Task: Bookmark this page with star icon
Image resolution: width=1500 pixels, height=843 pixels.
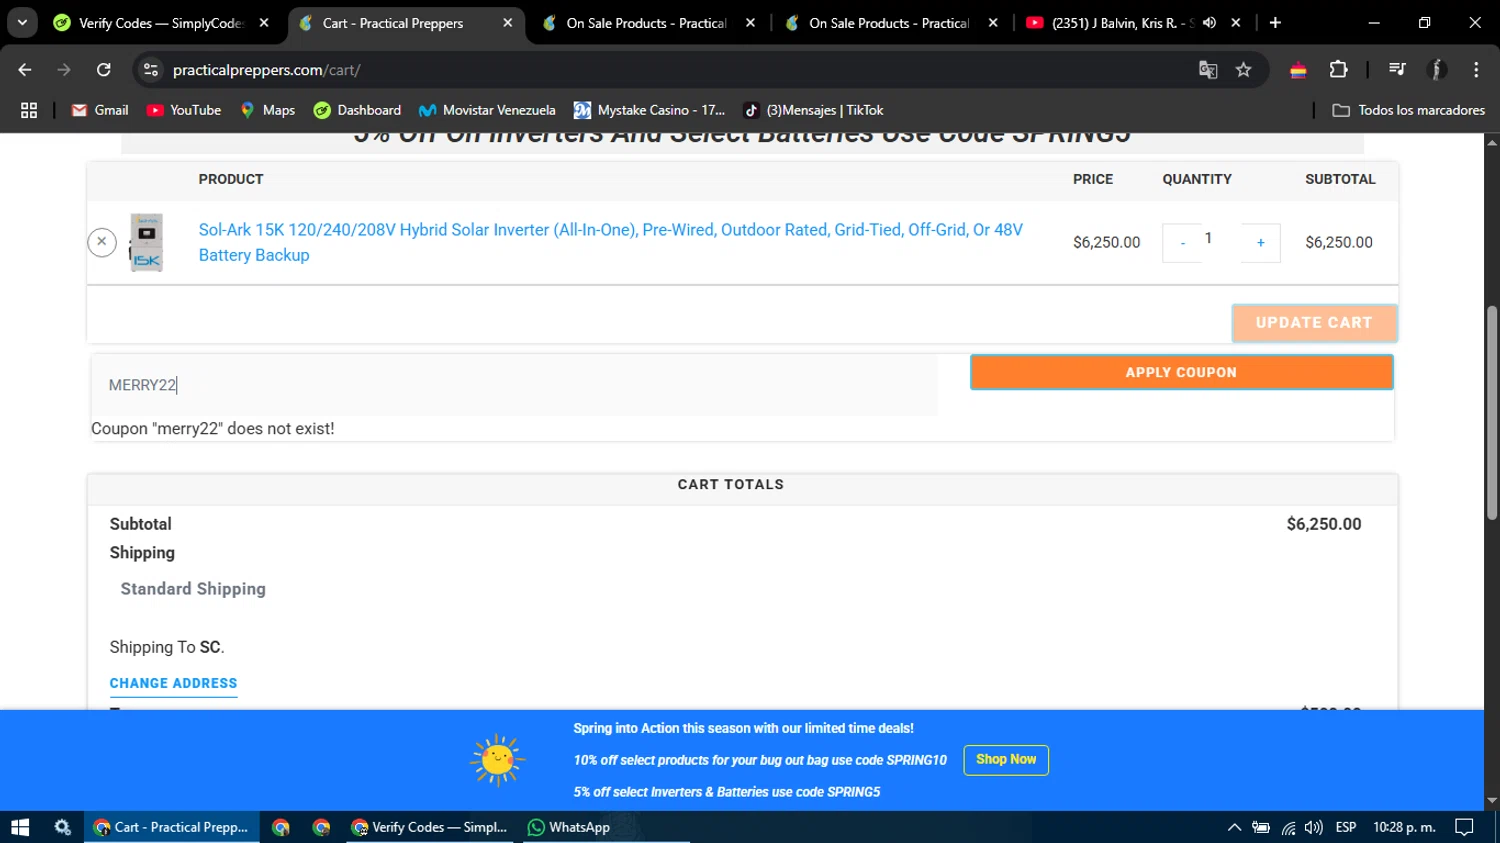Action: tap(1243, 70)
